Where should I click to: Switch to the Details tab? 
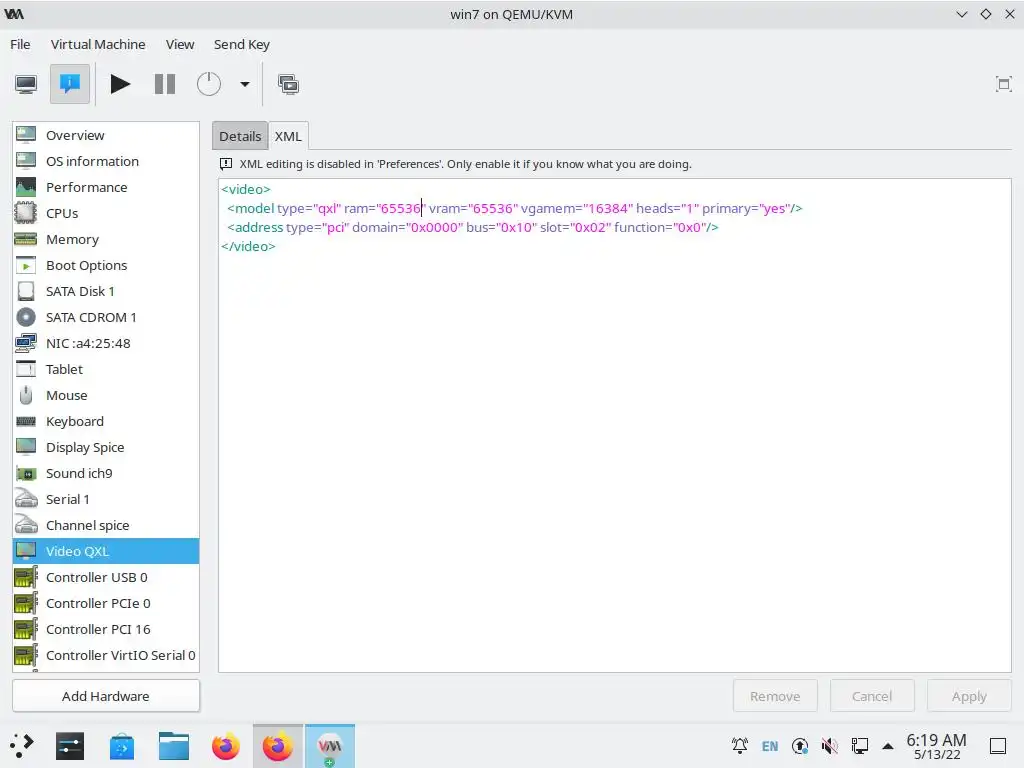(x=240, y=136)
